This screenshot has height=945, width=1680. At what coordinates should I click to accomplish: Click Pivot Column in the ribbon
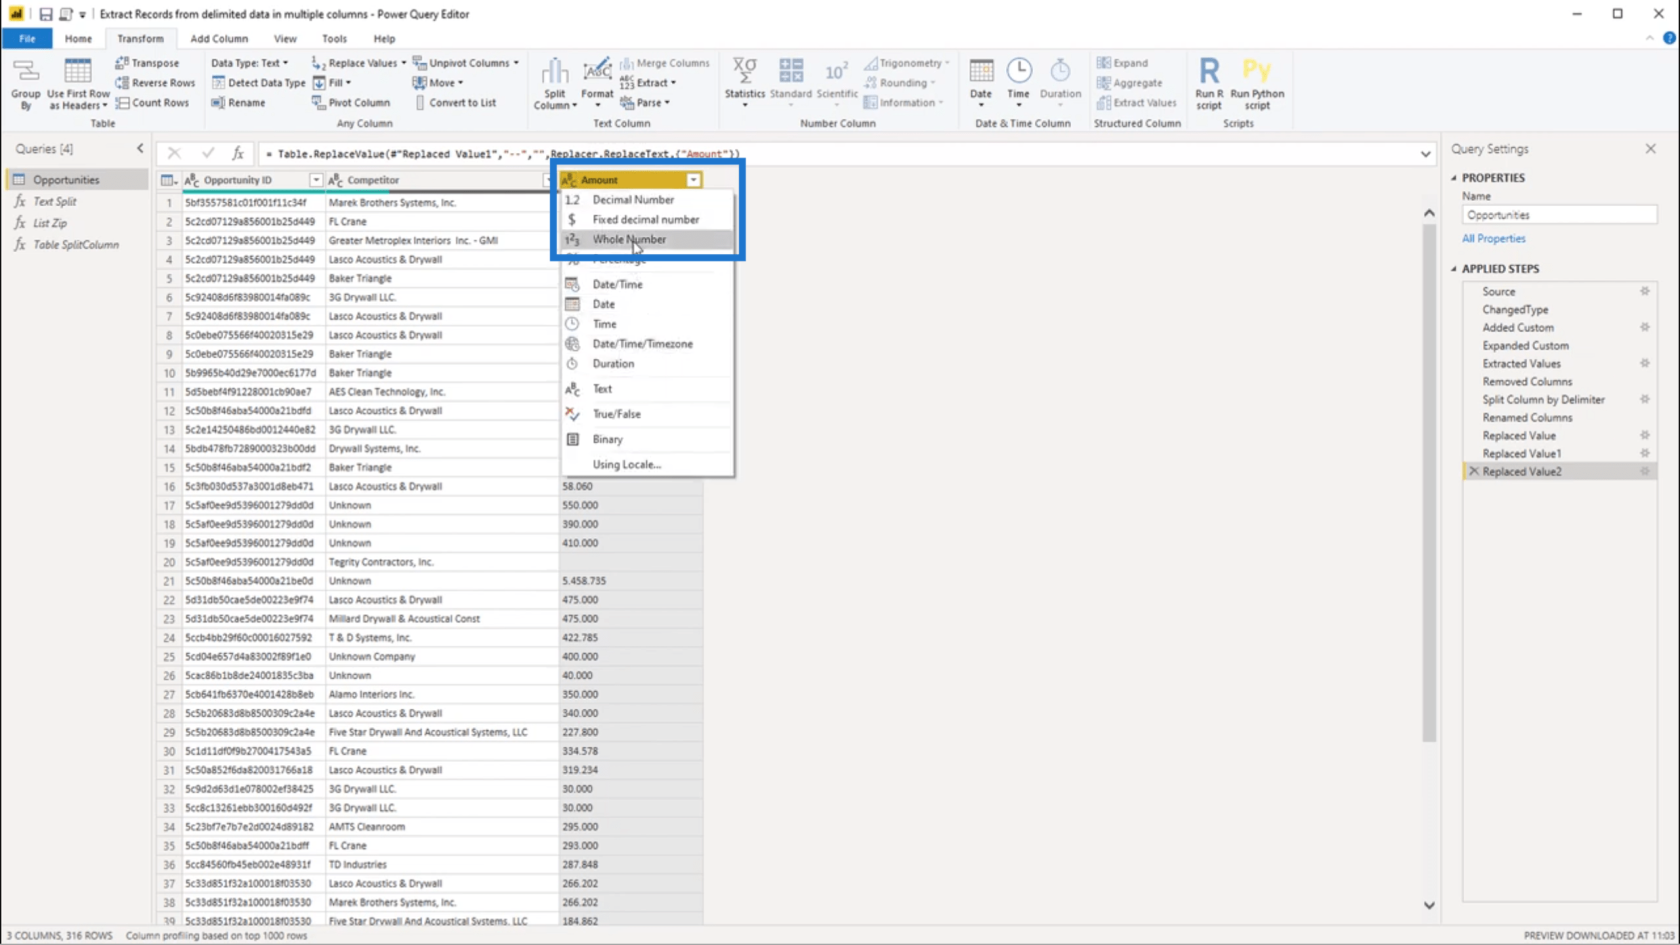pos(351,103)
